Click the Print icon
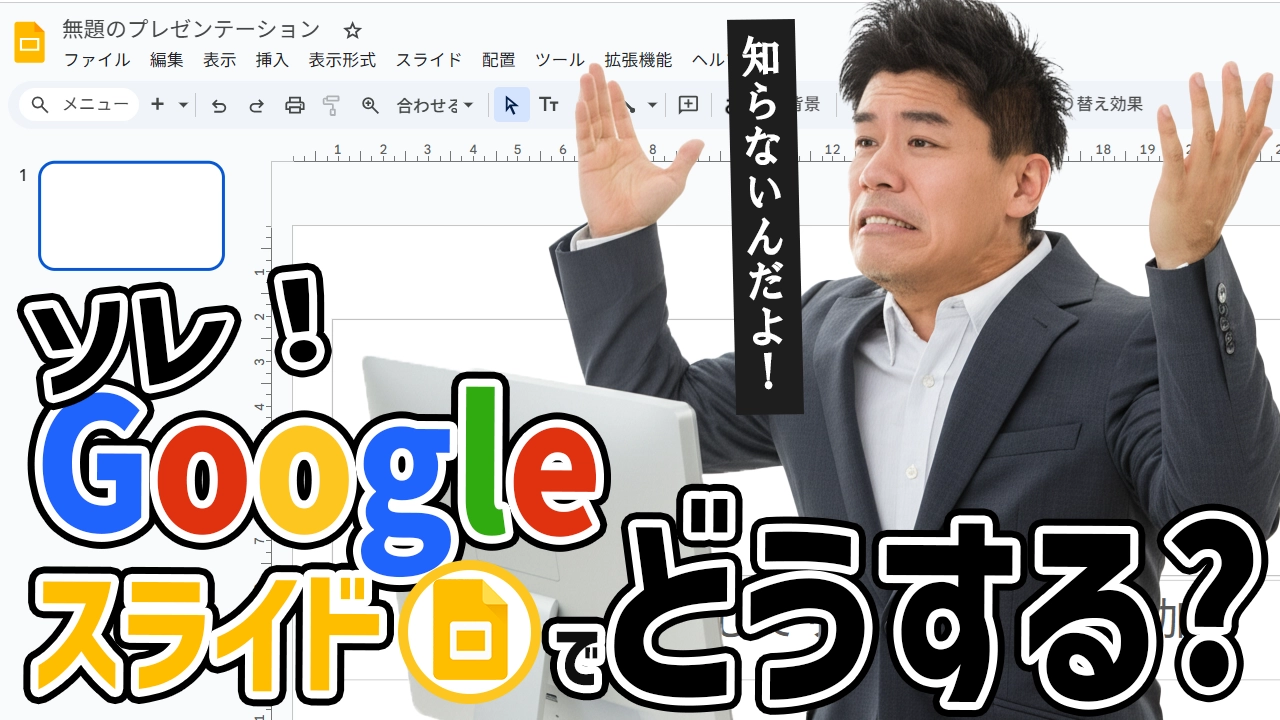This screenshot has width=1280, height=720. 294,105
